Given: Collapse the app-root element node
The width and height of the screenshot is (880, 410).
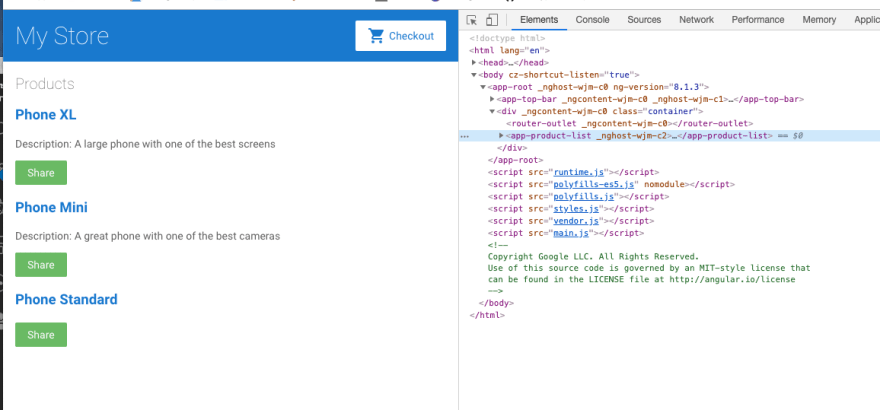Looking at the screenshot, I should point(483,87).
